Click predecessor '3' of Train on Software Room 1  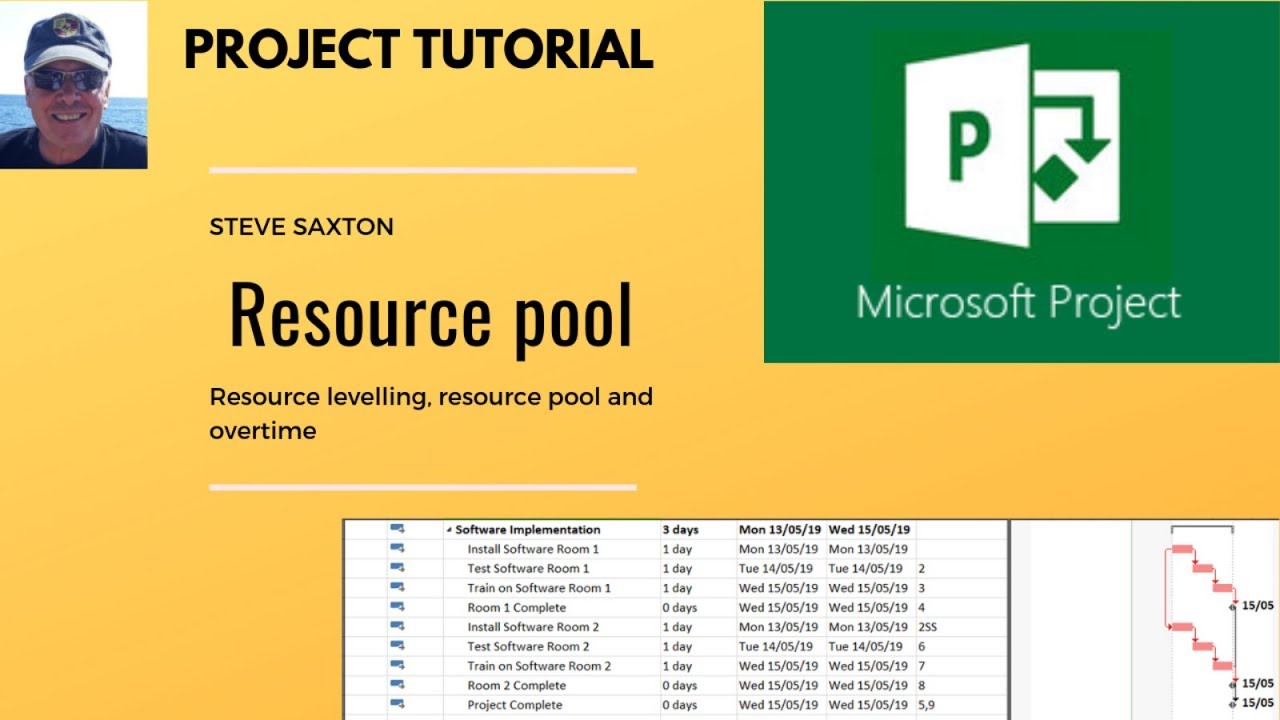[921, 588]
